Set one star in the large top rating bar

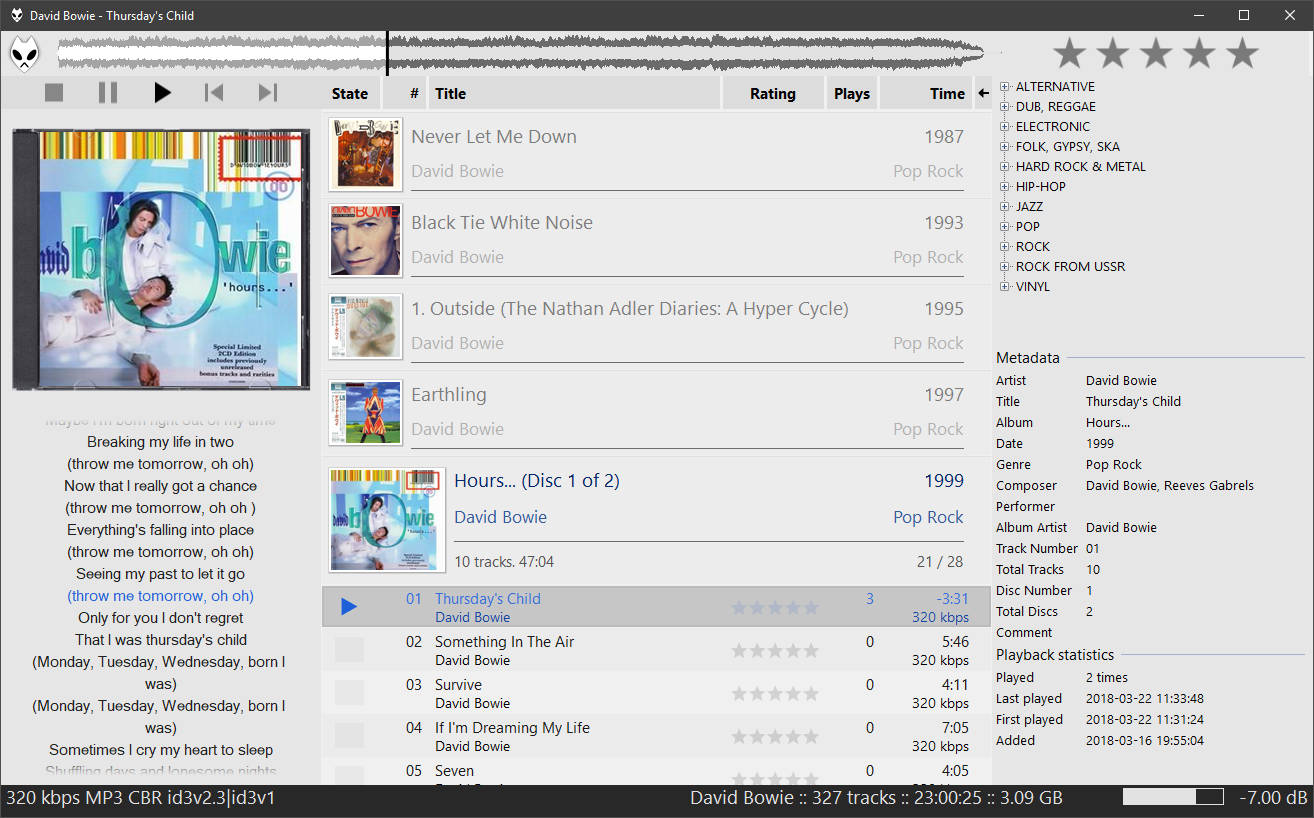[1069, 53]
